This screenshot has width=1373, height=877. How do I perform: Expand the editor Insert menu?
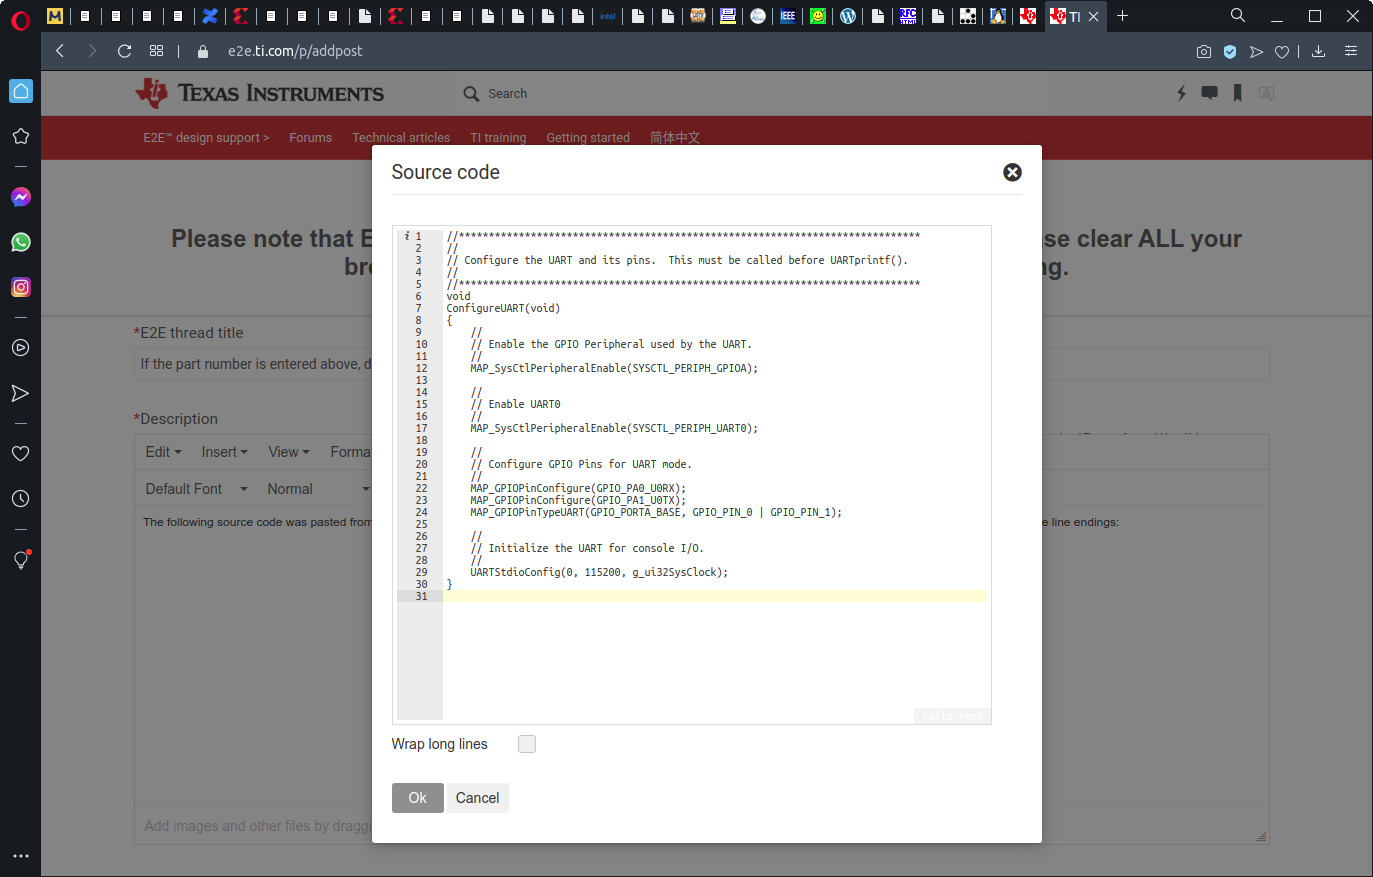(224, 452)
